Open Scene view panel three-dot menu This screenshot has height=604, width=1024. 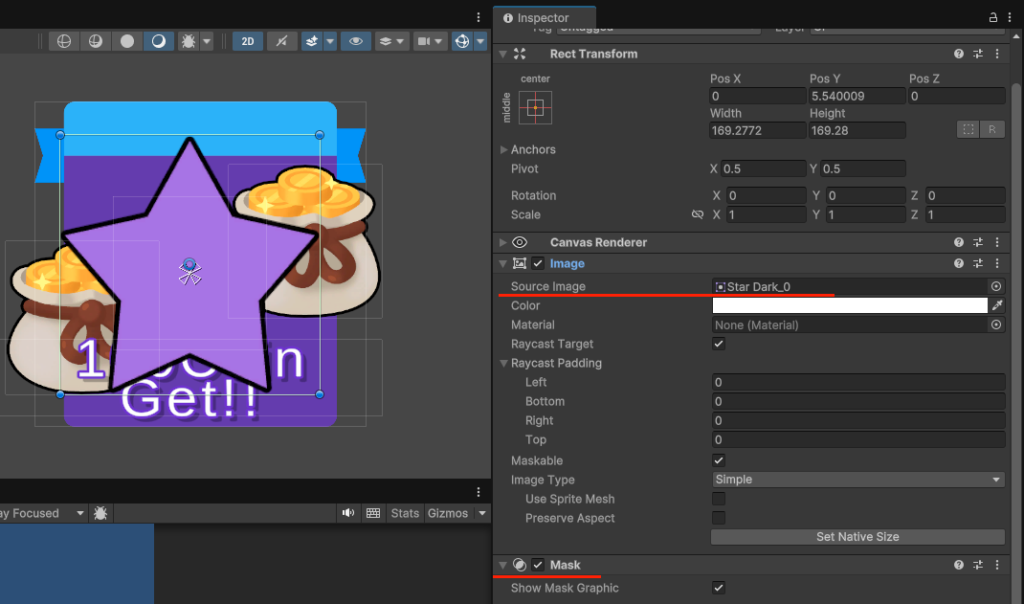[479, 17]
